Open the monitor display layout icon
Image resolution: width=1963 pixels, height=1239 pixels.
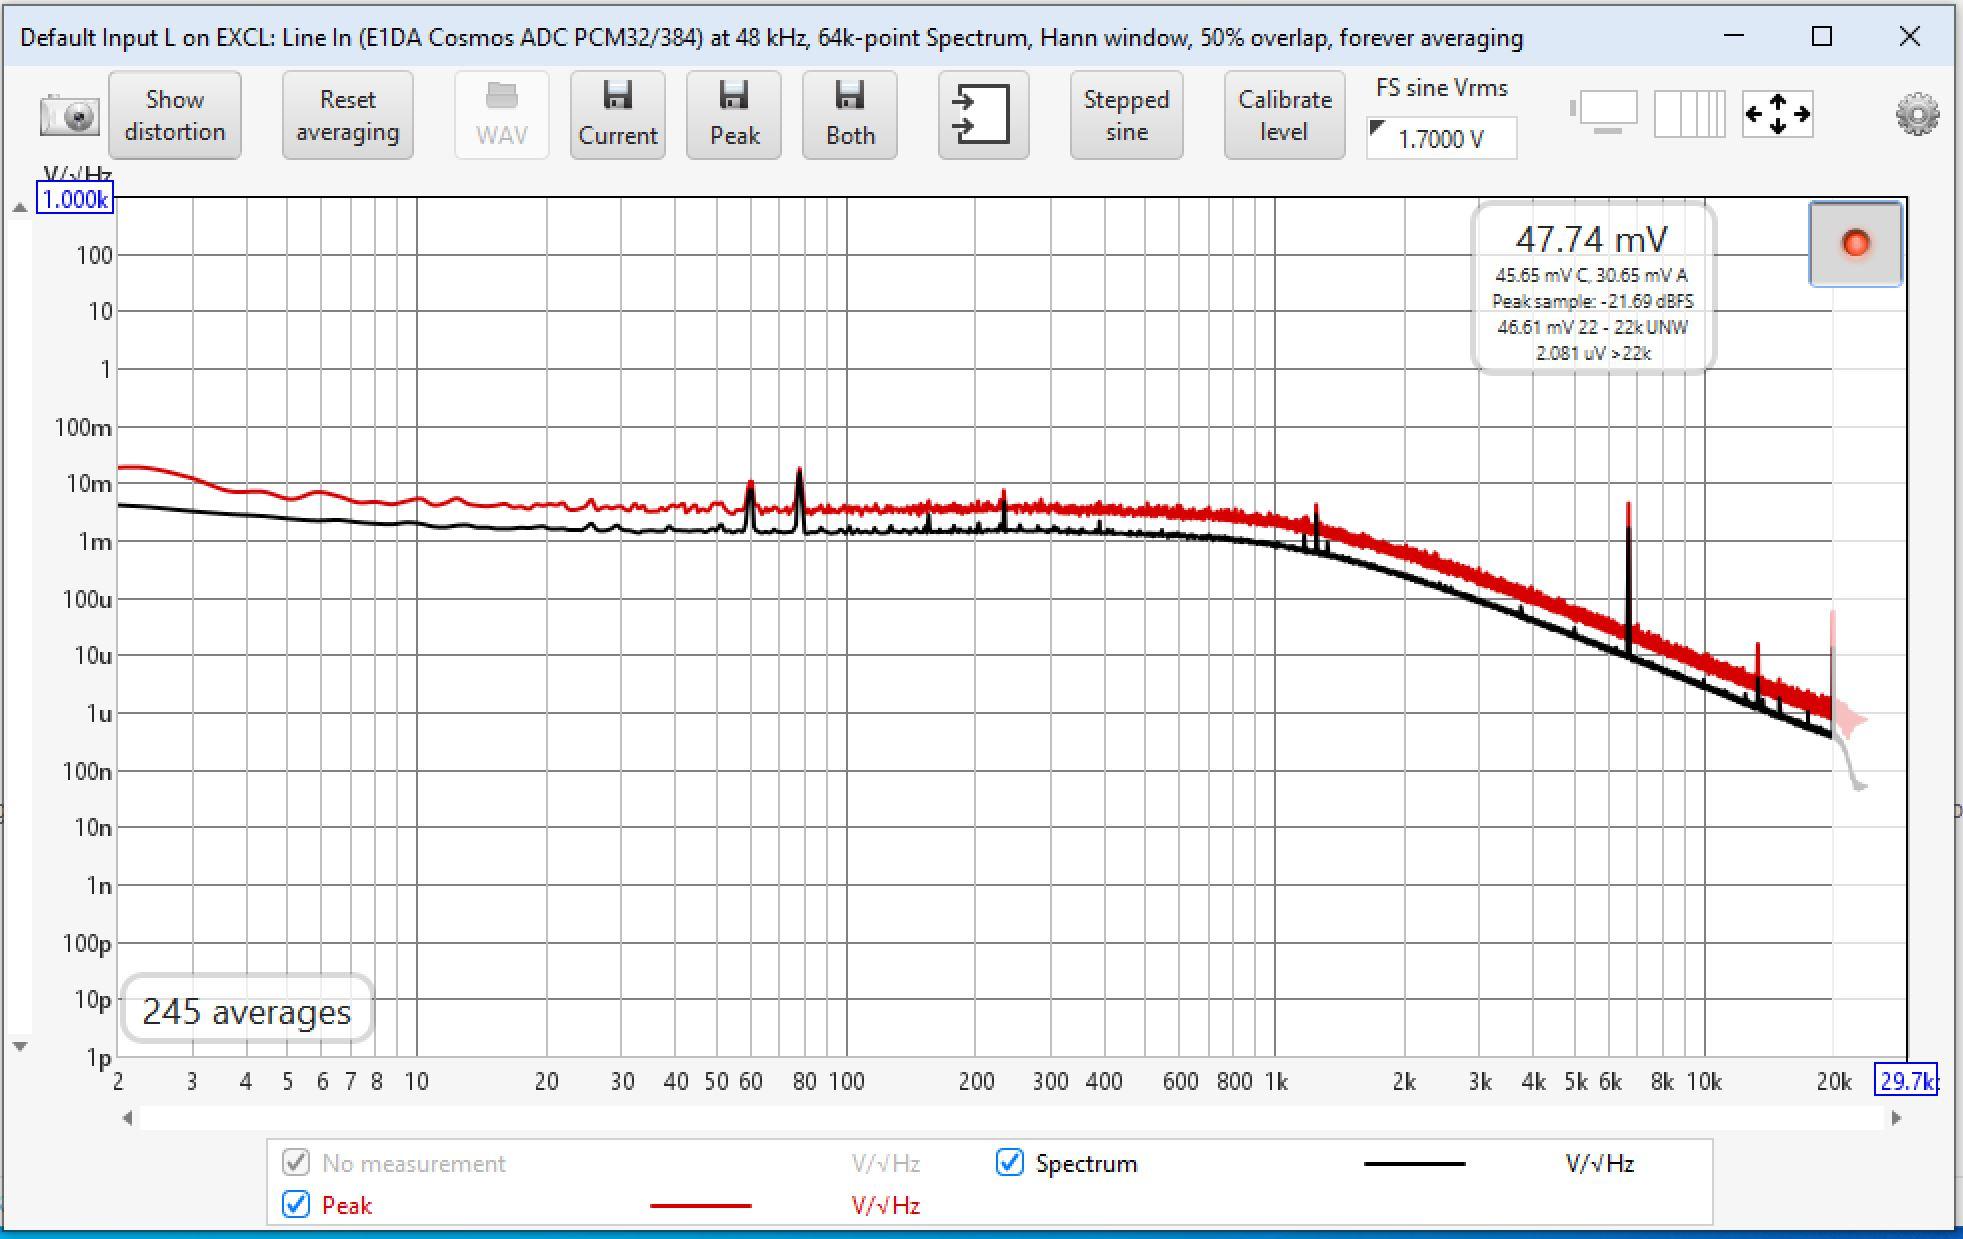click(1604, 113)
